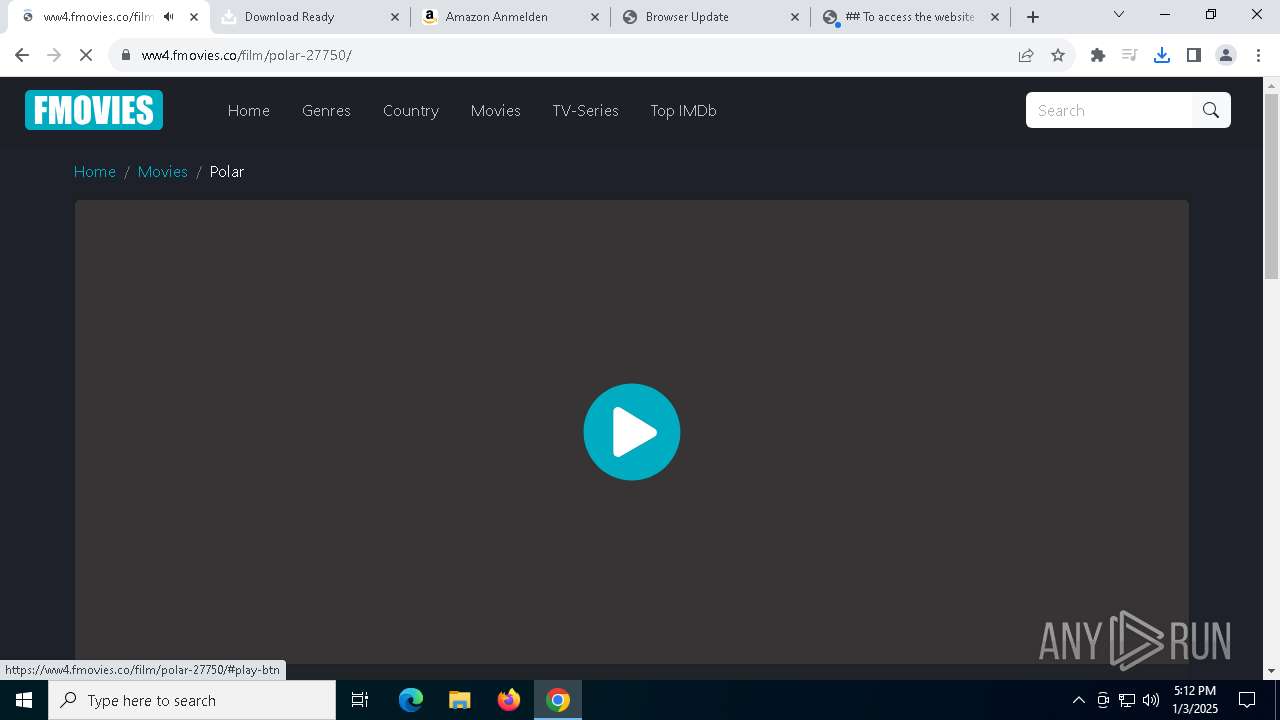
Task: Open the Chrome three-dot menu
Action: click(1258, 55)
